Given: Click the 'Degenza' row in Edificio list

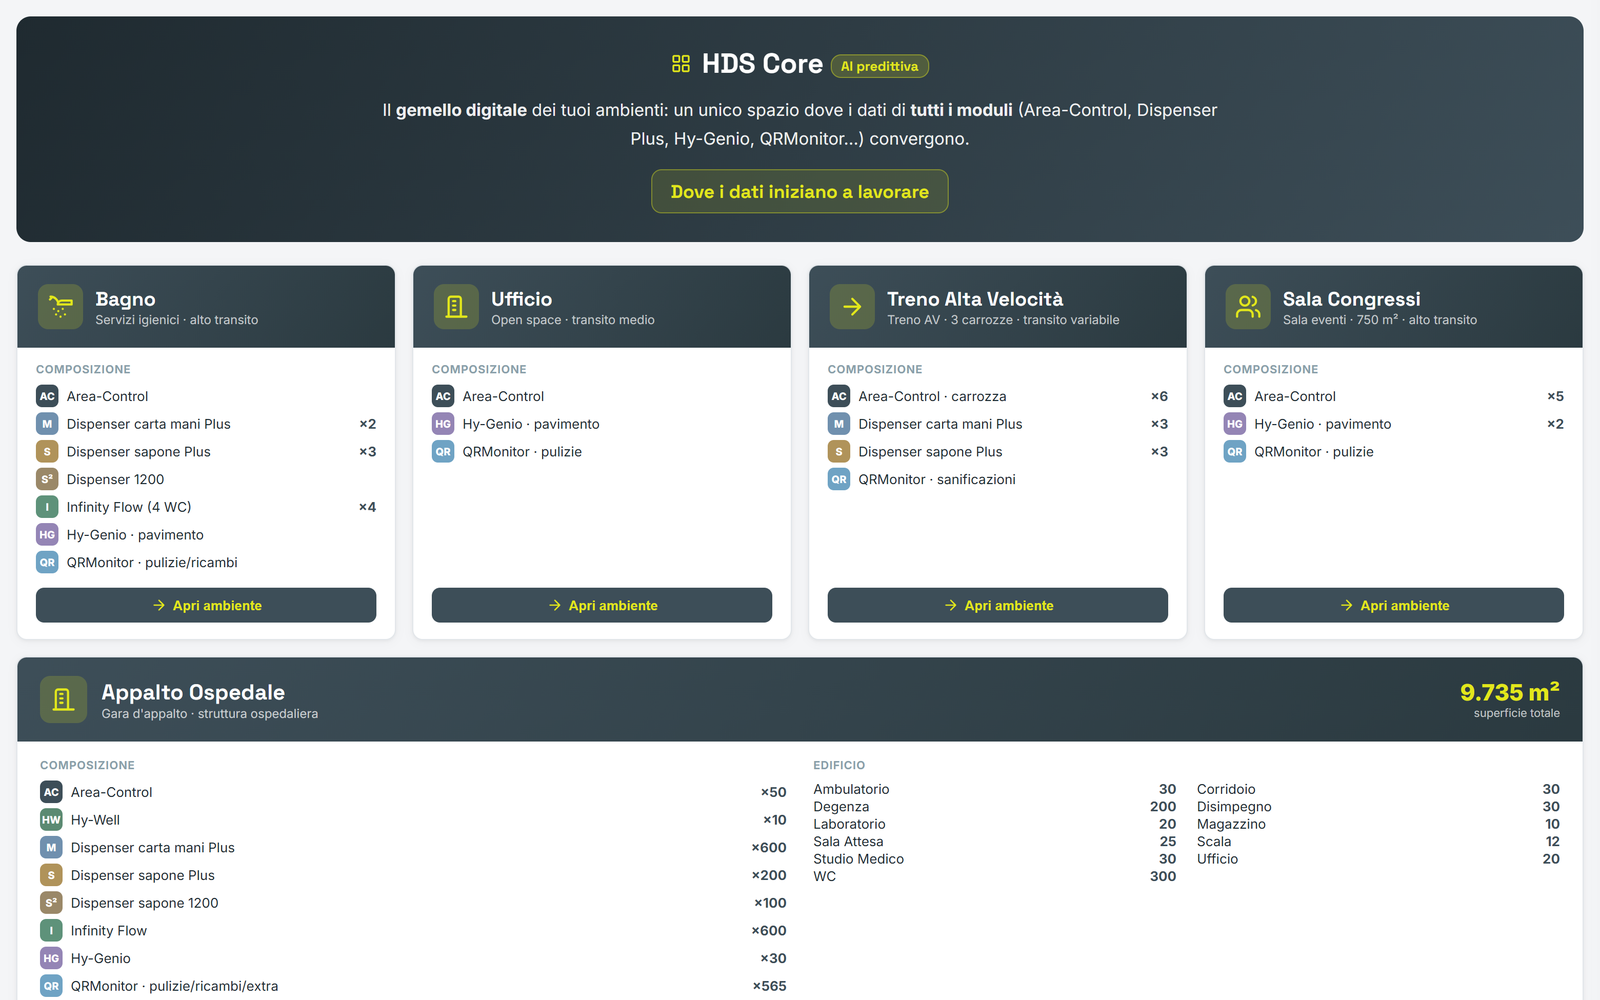Looking at the screenshot, I should click(995, 807).
